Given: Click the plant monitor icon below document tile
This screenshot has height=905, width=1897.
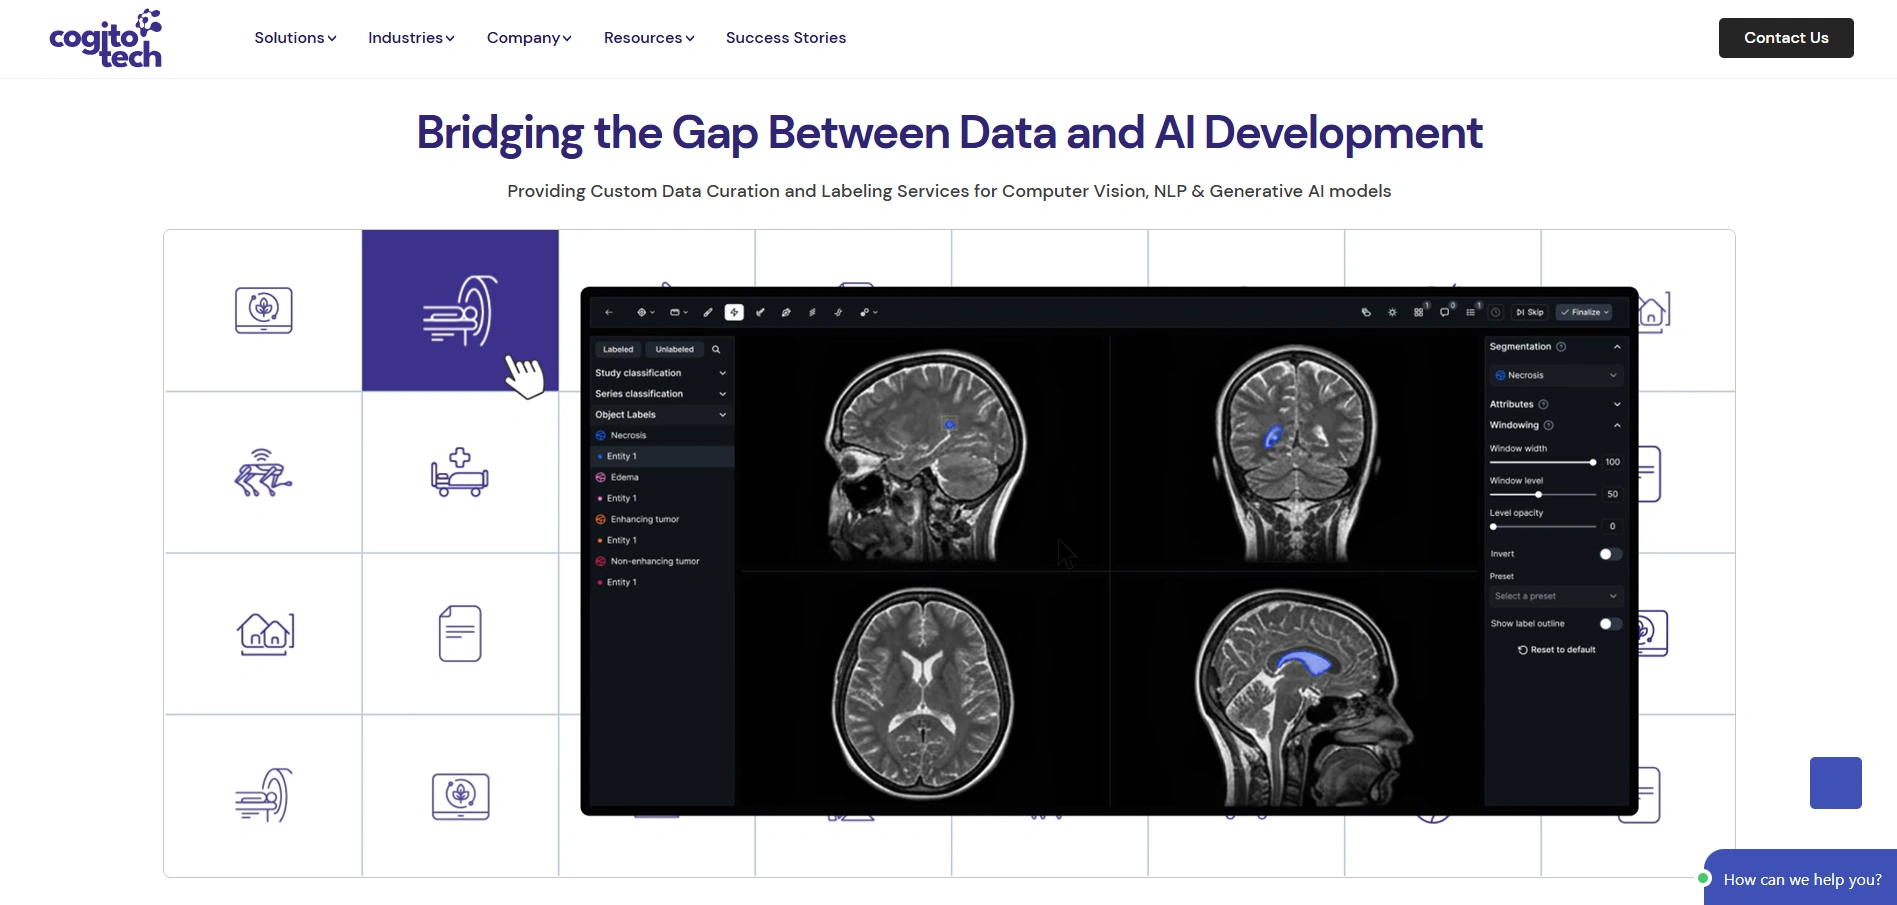Looking at the screenshot, I should [460, 796].
